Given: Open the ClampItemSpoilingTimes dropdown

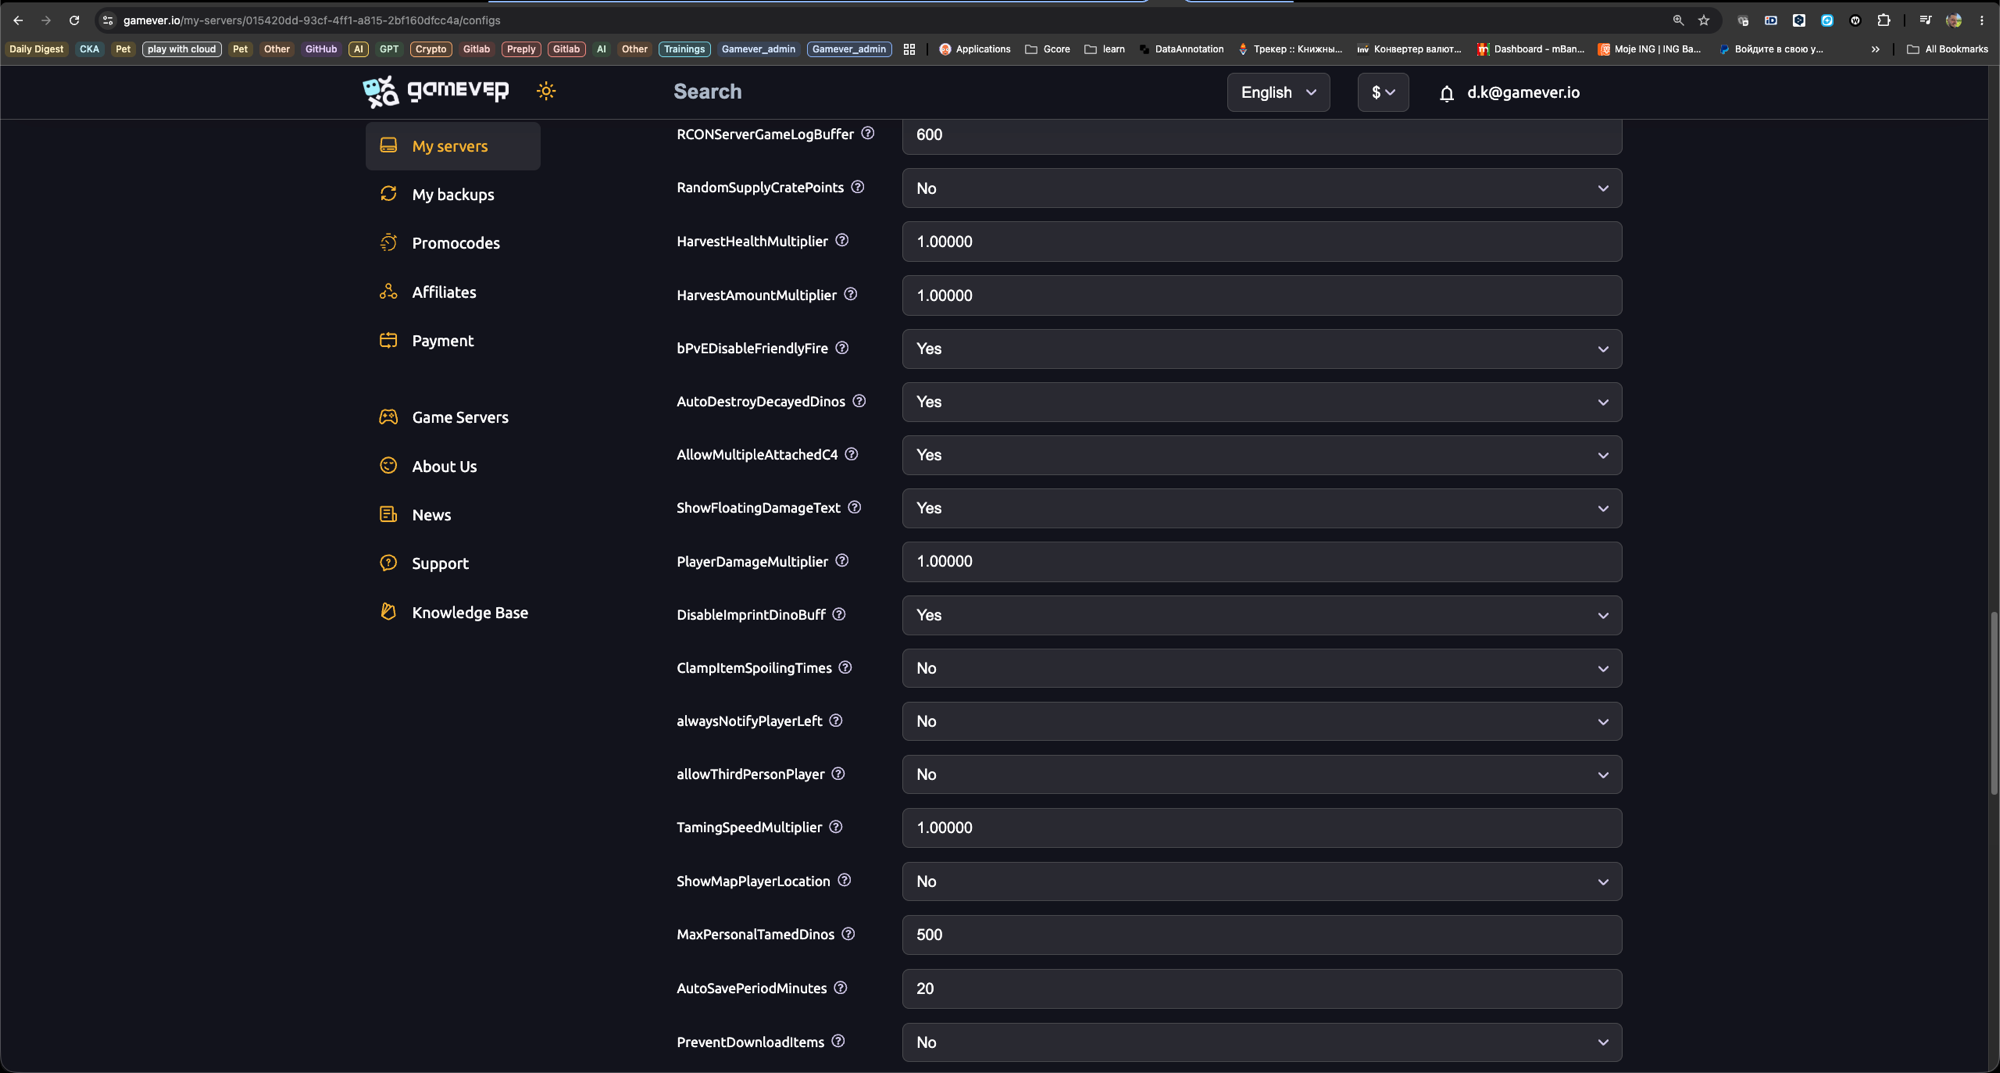Looking at the screenshot, I should pos(1262,668).
